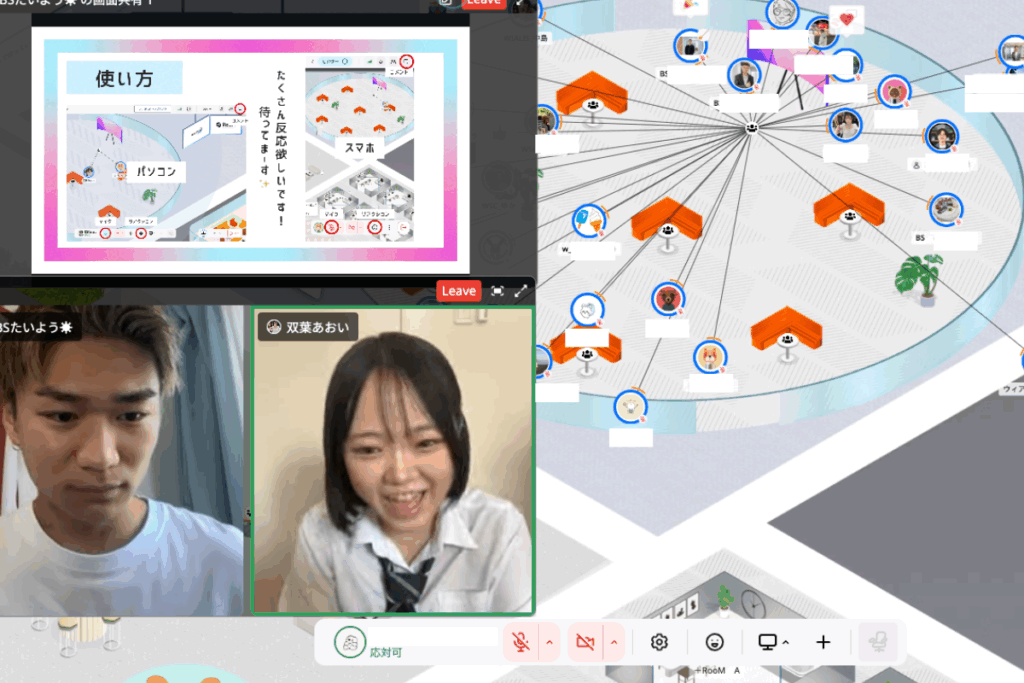This screenshot has height=683, width=1024.
Task: Join the lower-right orange sofa meeting table
Action: pos(786,333)
